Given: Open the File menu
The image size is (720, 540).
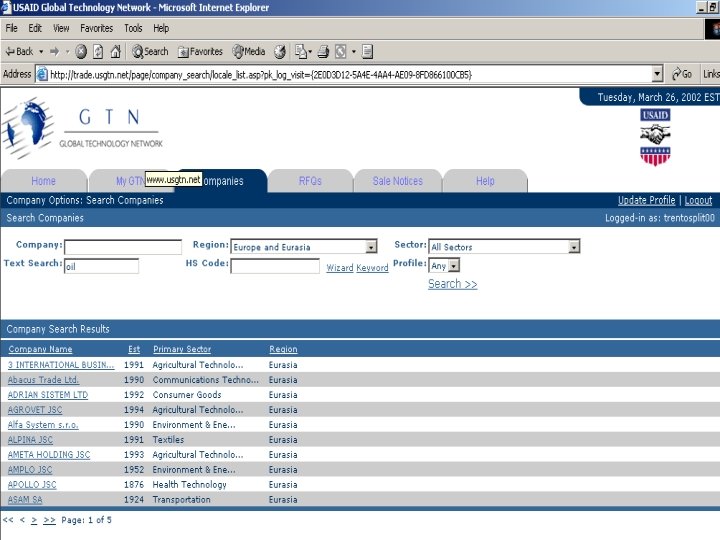Looking at the screenshot, I should [x=11, y=28].
